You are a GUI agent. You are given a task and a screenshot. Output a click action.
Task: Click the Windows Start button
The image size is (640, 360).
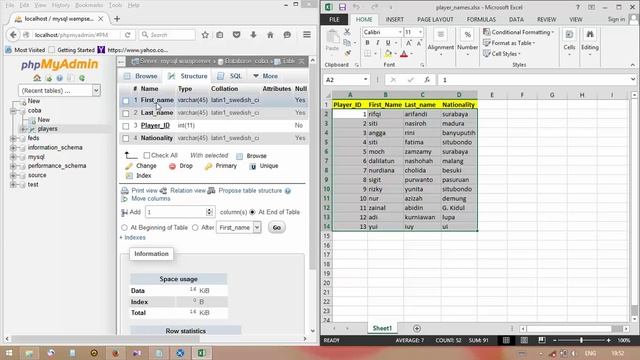pos(9,353)
